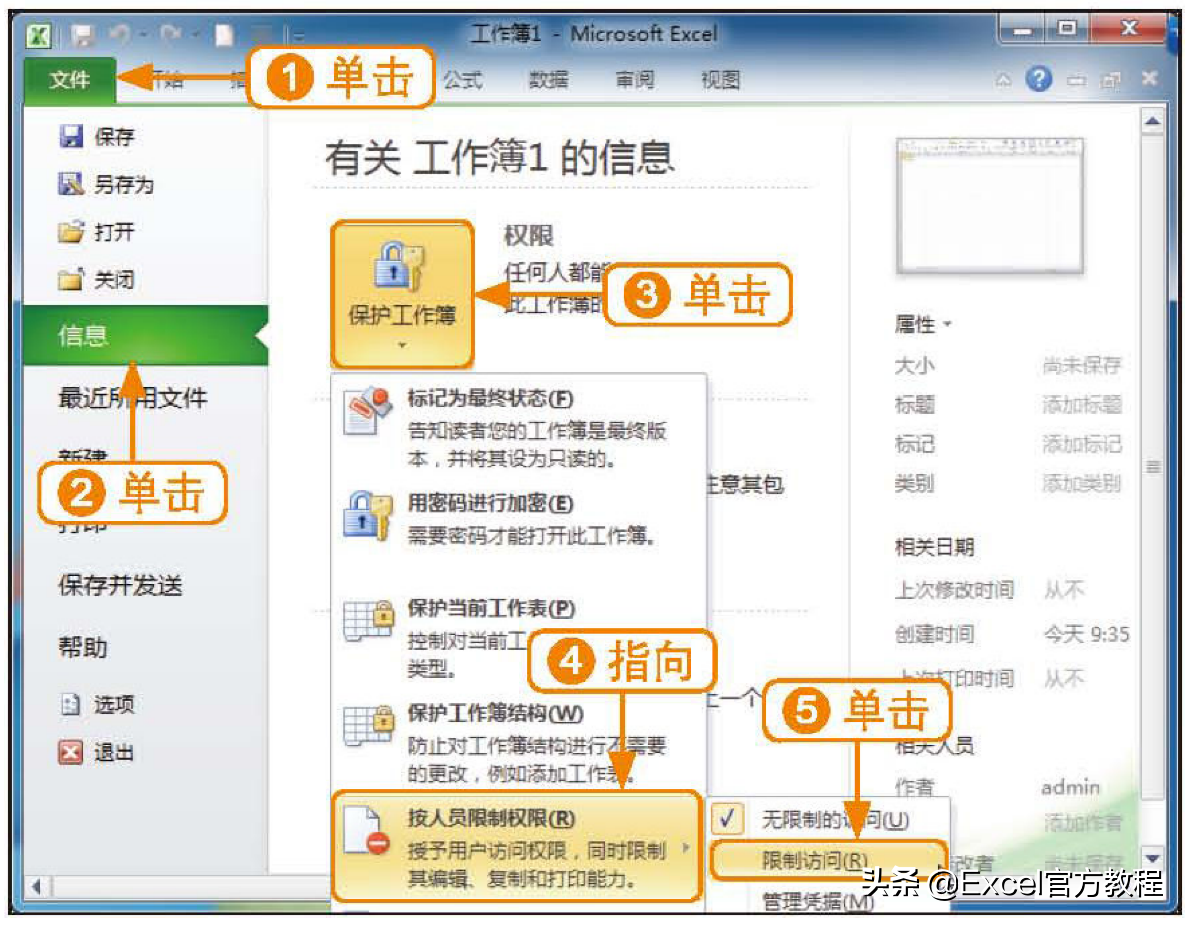Open 帮助 (Help) in the sidebar
The width and height of the screenshot is (1189, 925).
[x=83, y=647]
